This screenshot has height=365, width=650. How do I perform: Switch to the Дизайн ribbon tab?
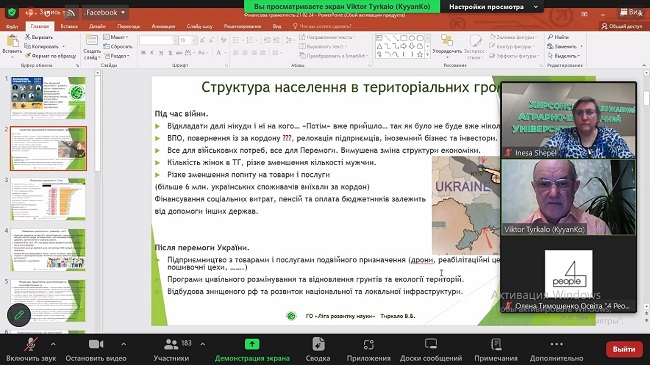[97, 26]
